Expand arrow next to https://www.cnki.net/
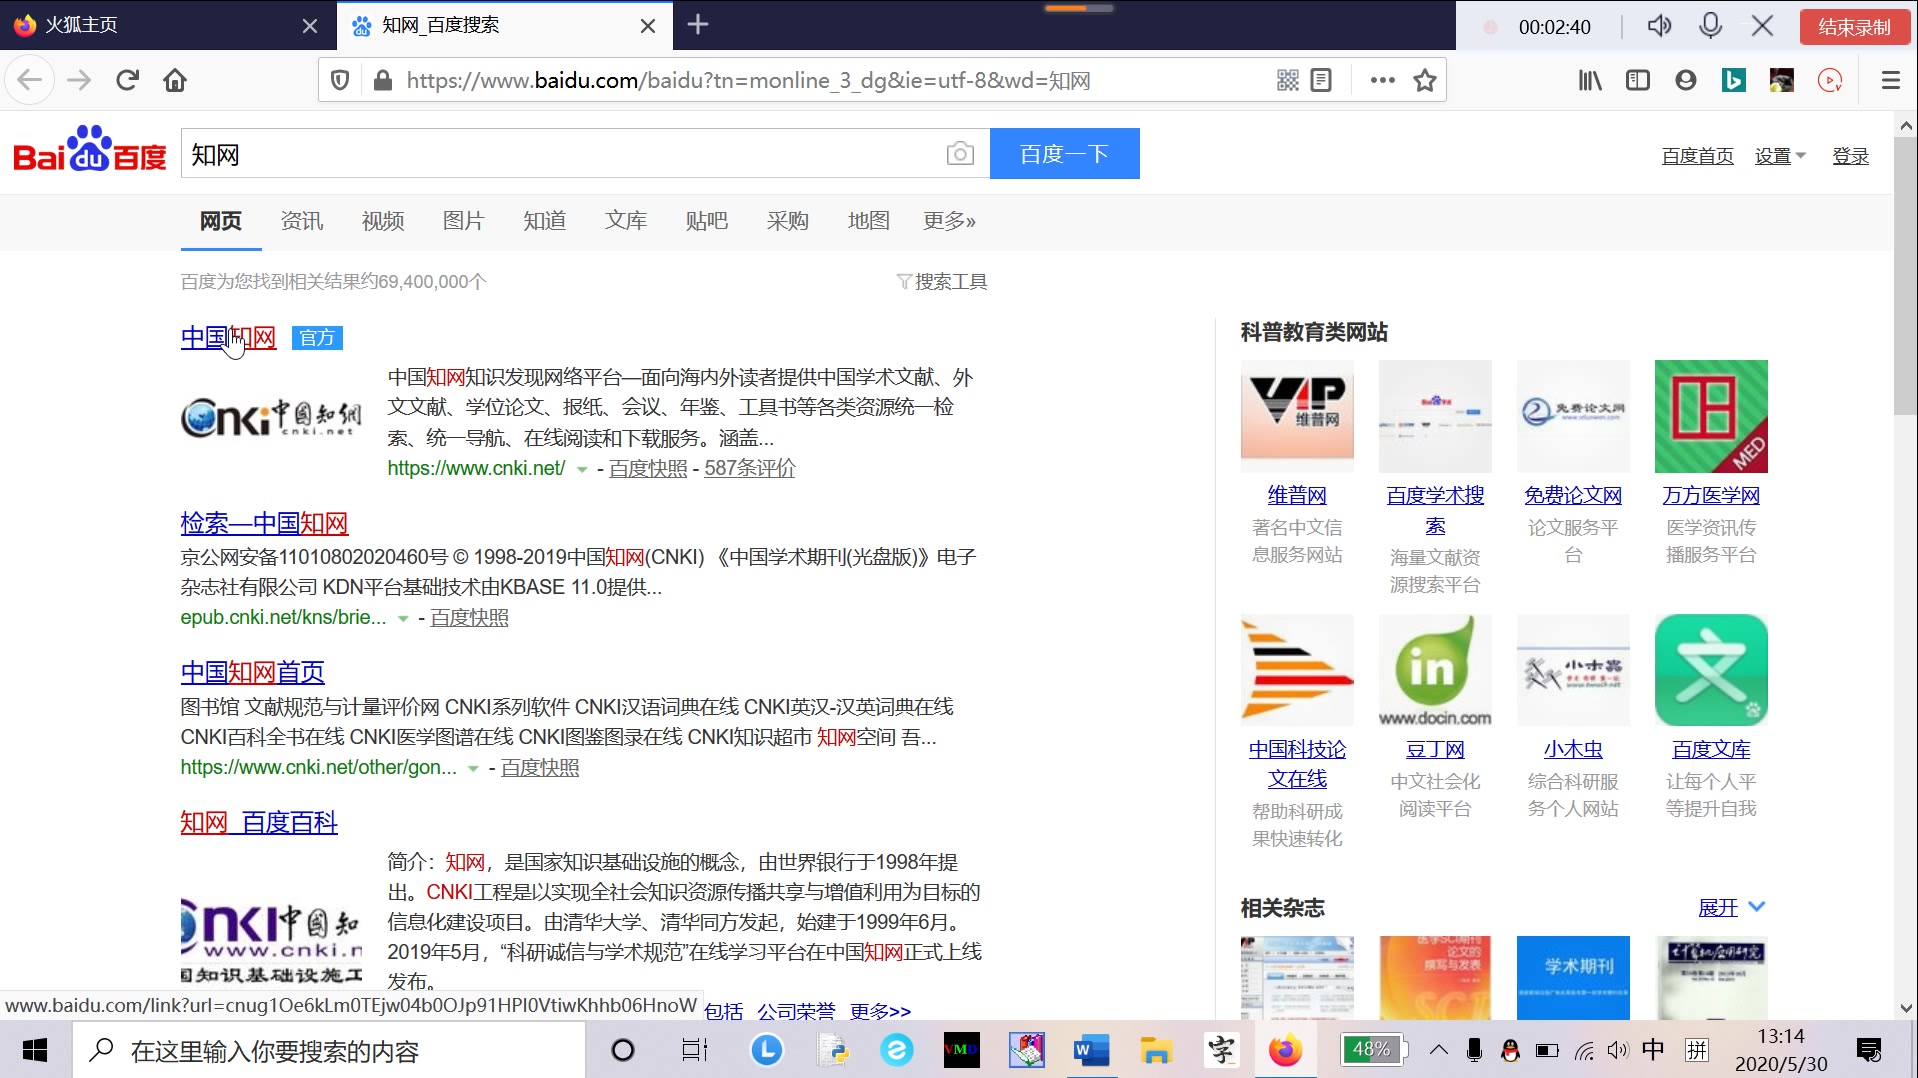Screen dimensions: 1918x1078 coord(582,469)
